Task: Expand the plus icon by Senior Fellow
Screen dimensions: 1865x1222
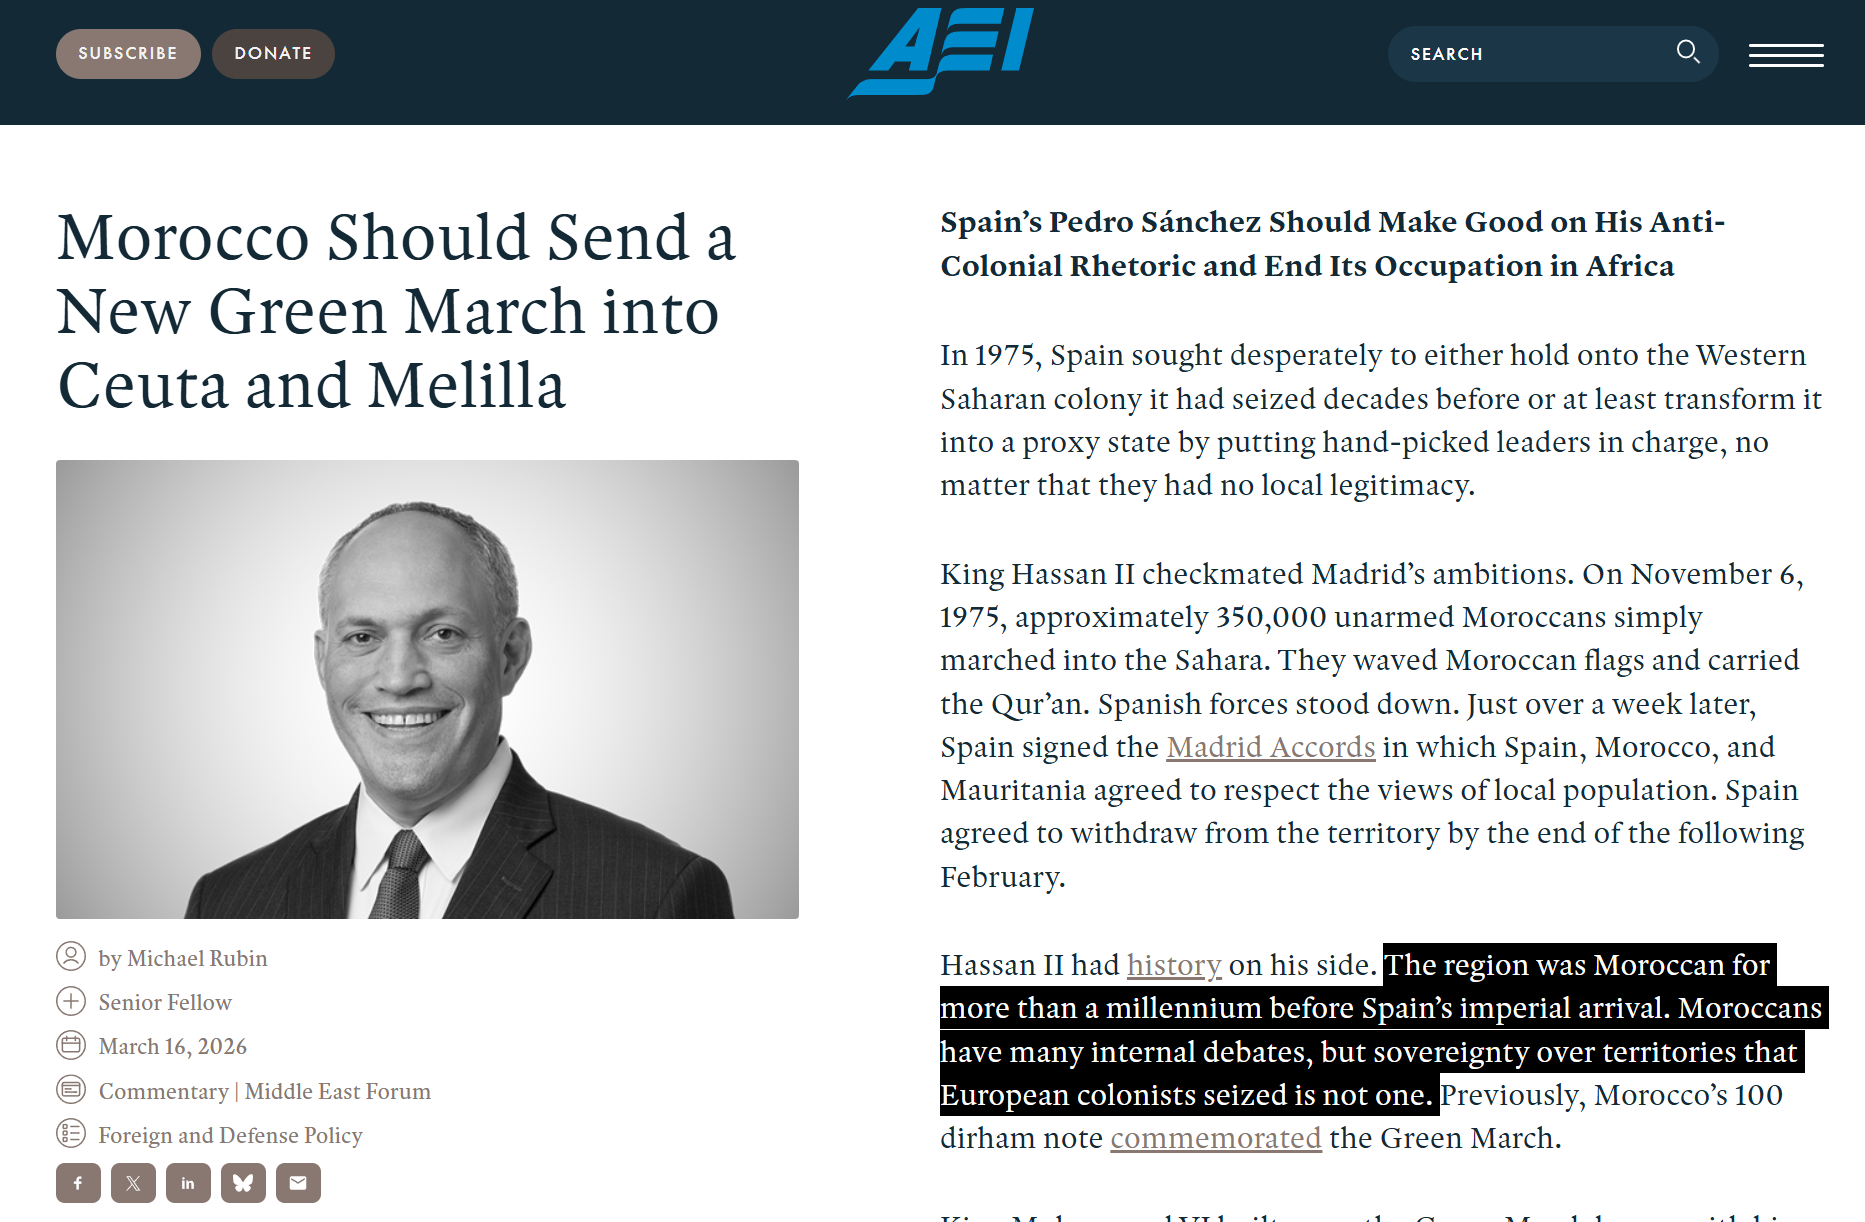Action: click(x=71, y=1001)
